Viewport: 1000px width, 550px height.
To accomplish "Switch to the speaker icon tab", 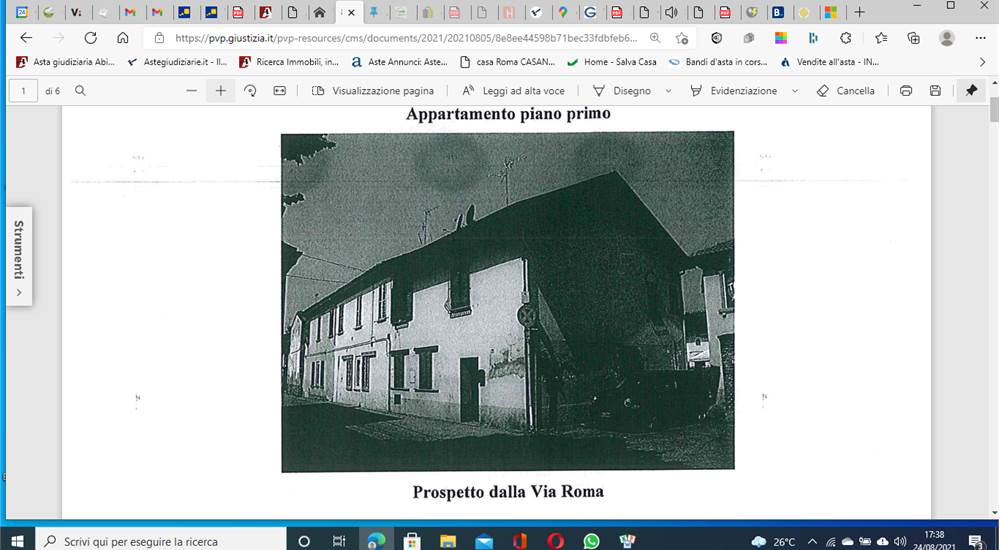I will click(x=671, y=11).
